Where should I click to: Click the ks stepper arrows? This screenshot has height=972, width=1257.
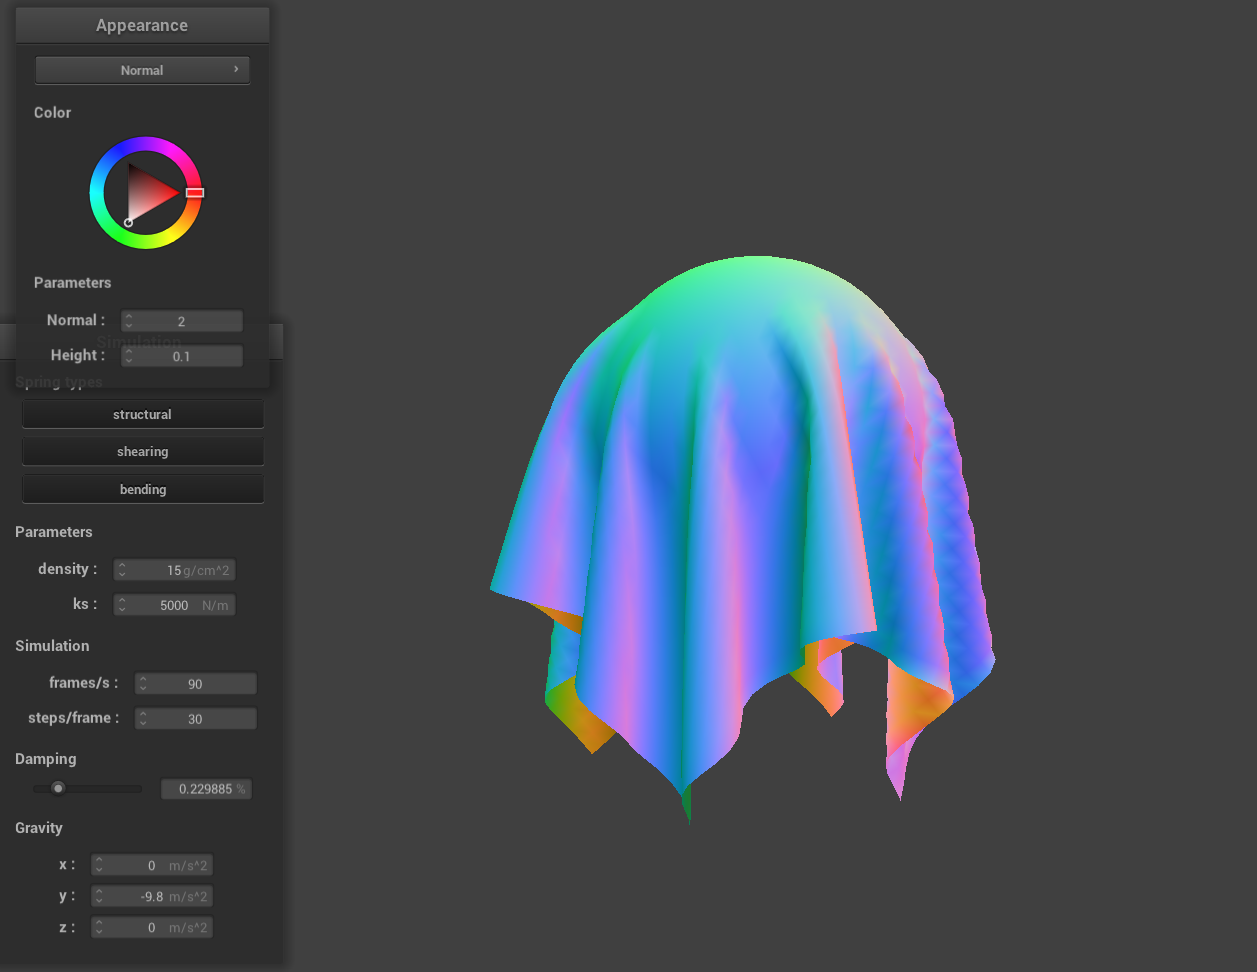122,605
